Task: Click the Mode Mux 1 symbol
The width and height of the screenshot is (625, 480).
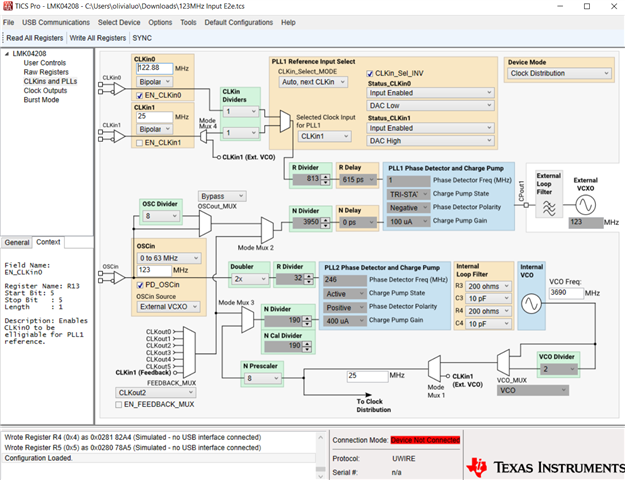Action: [x=434, y=368]
